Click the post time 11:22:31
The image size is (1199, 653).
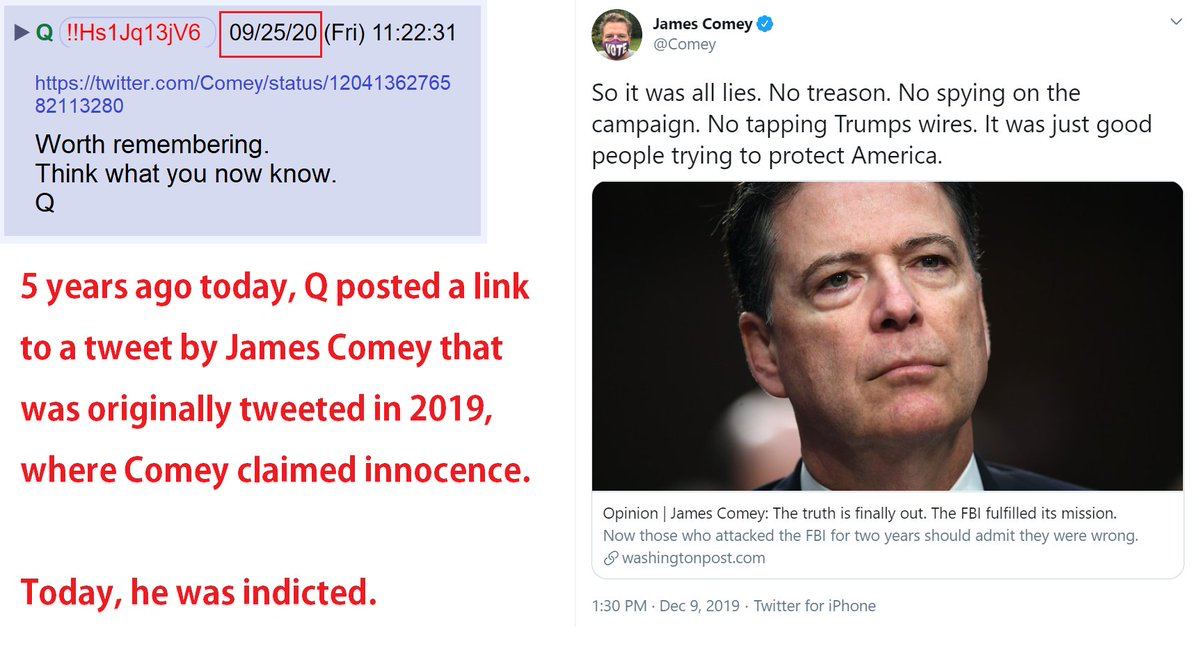click(x=414, y=33)
